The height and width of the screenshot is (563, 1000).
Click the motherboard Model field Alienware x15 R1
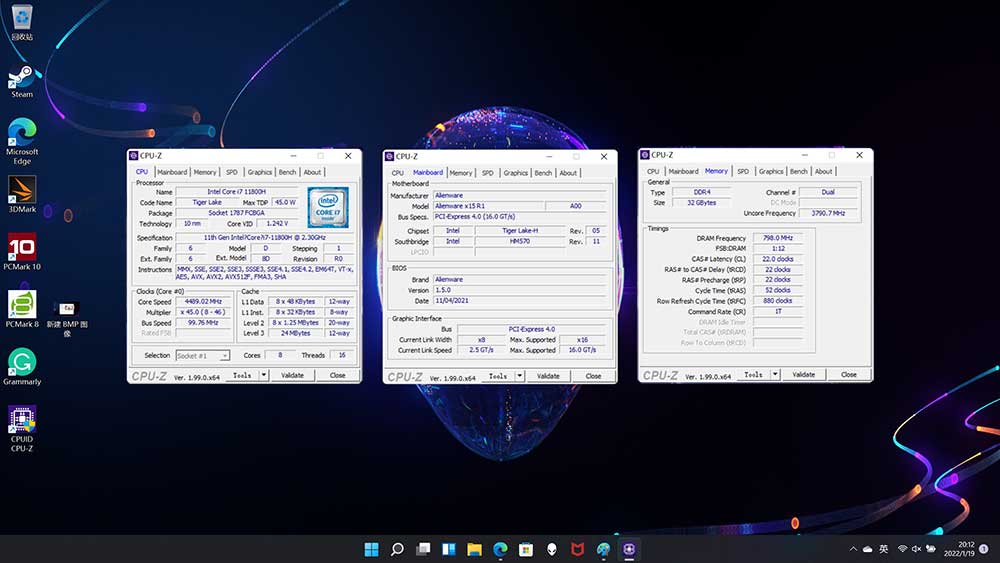489,206
